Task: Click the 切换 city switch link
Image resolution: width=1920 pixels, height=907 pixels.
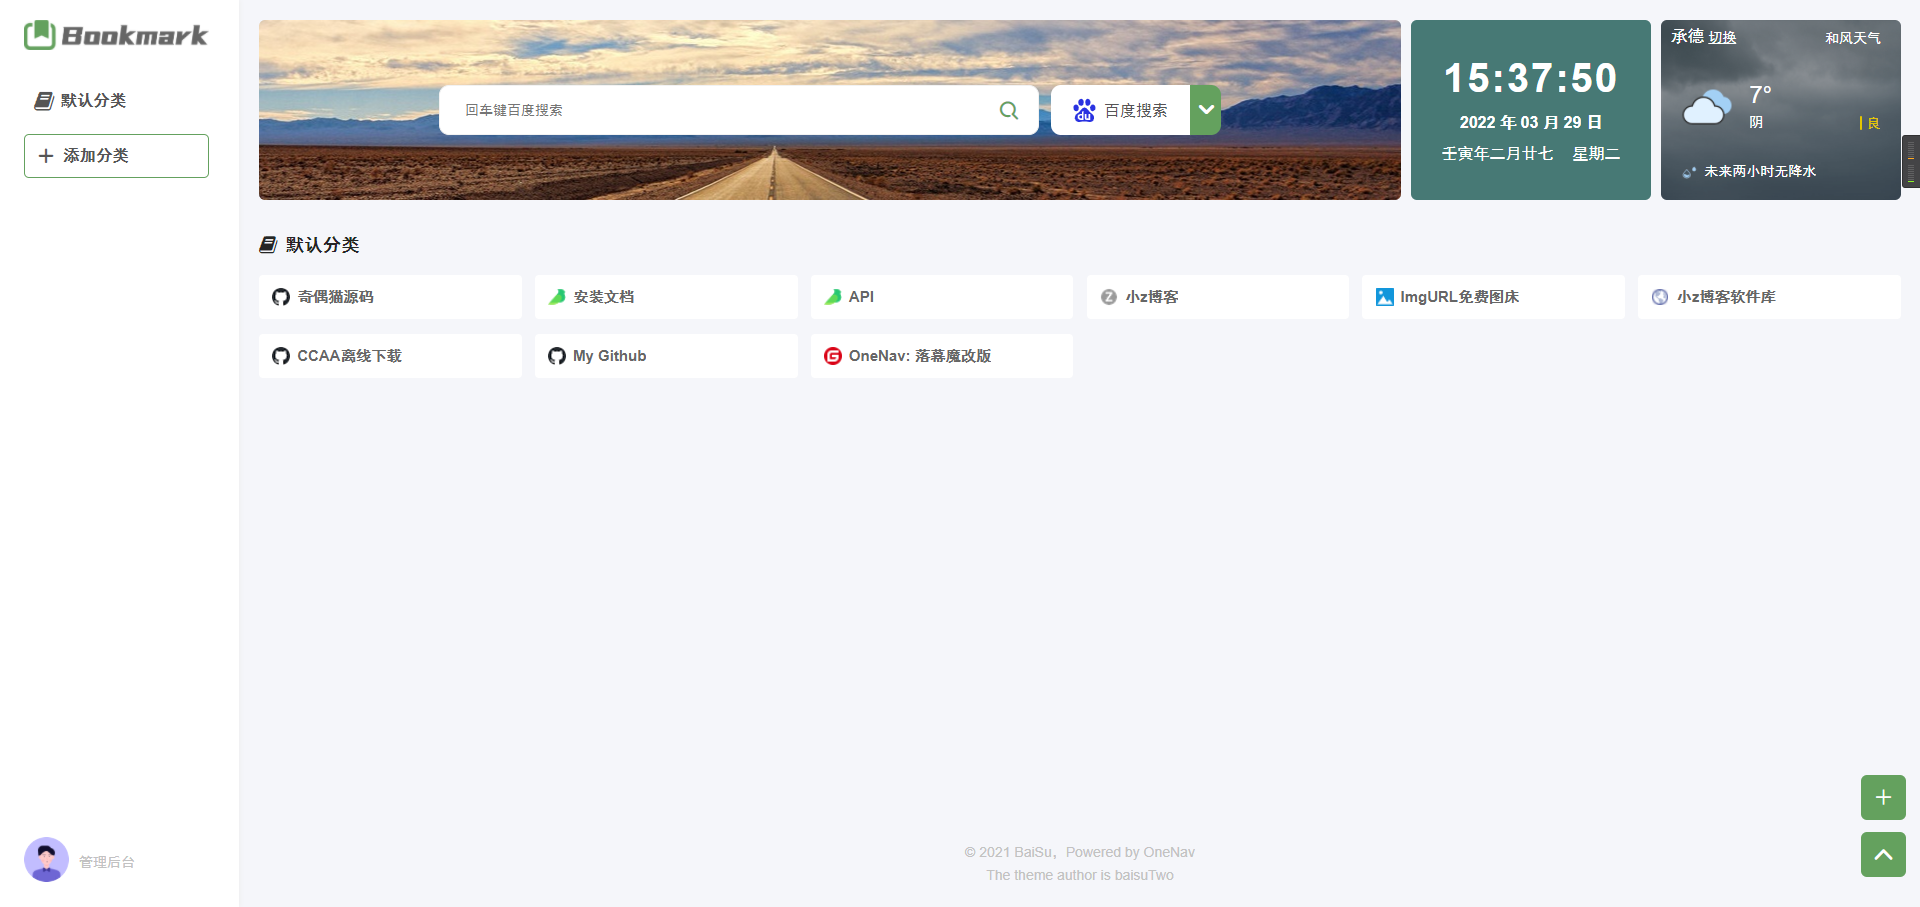Action: 1722,38
